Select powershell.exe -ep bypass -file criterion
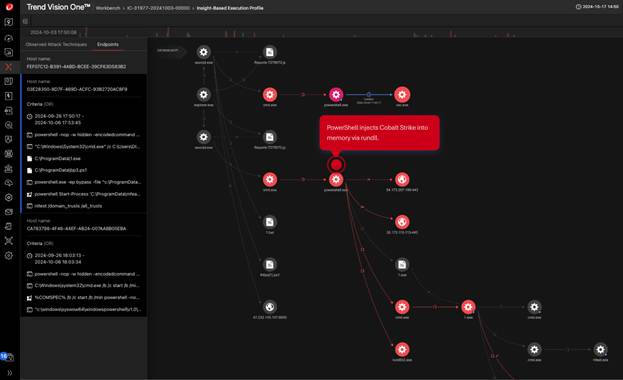The image size is (623, 380). 83,182
